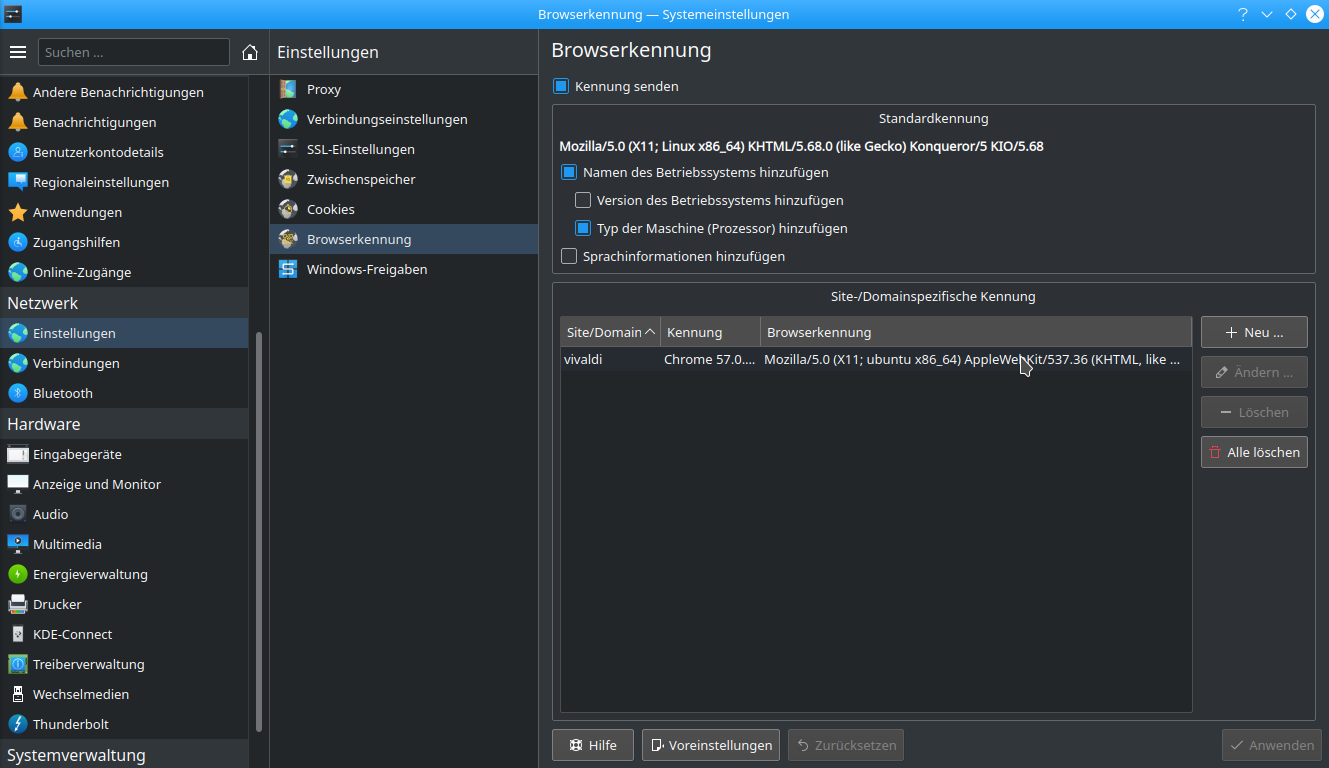Click the Drucker printer icon
Screen dimensions: 1329x768
coord(18,604)
